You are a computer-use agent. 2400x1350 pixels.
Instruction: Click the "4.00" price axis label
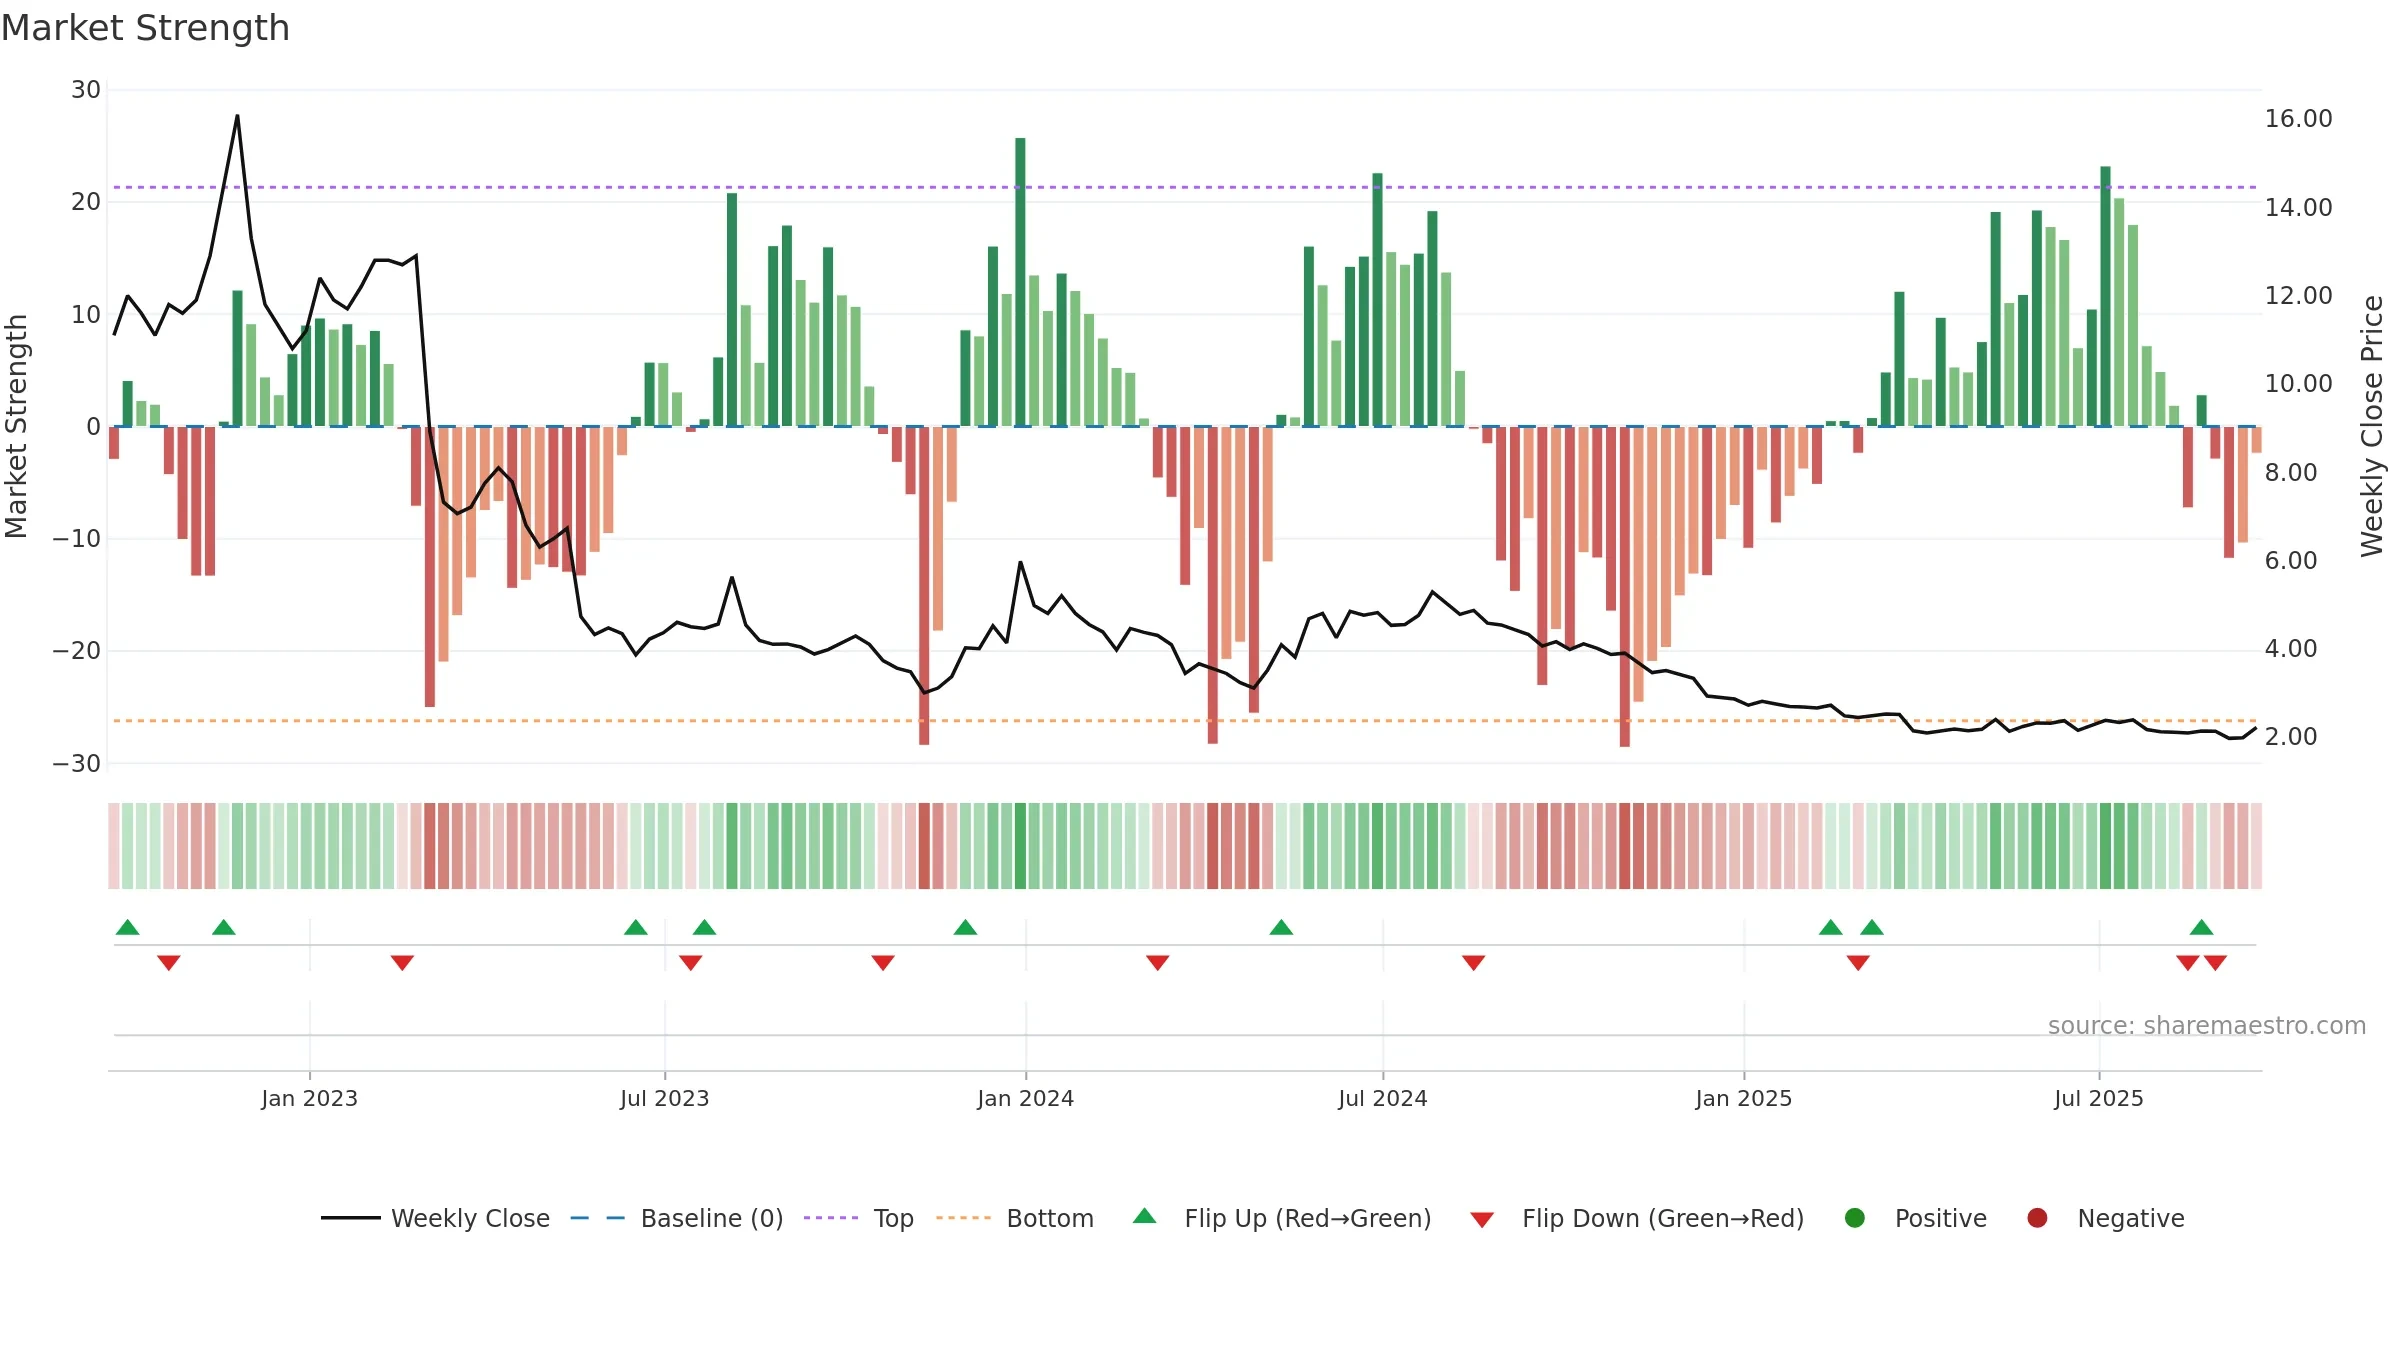pyautogui.click(x=2291, y=649)
